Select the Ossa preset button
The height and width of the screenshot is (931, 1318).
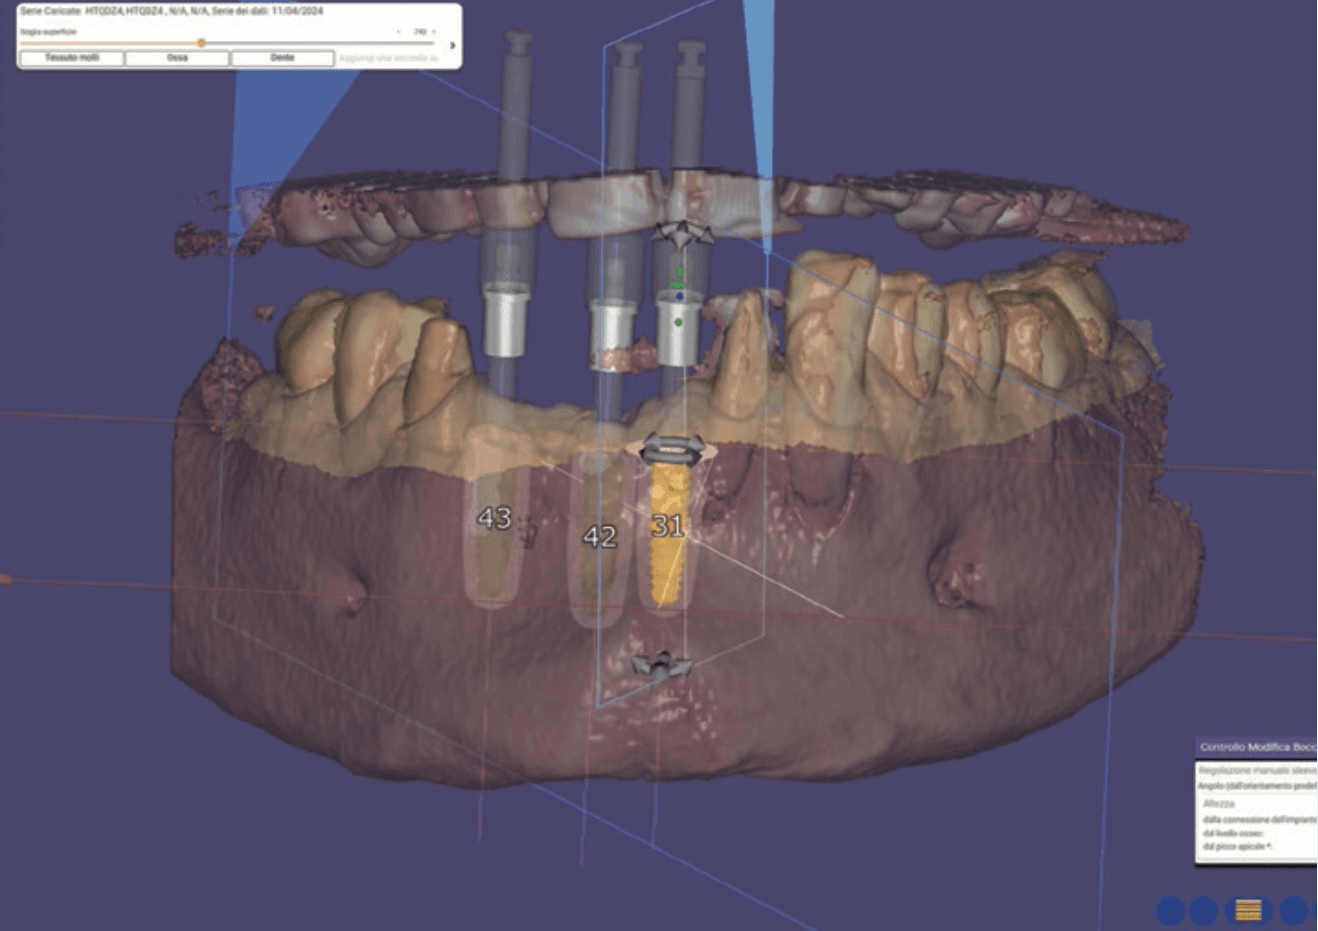pos(177,58)
